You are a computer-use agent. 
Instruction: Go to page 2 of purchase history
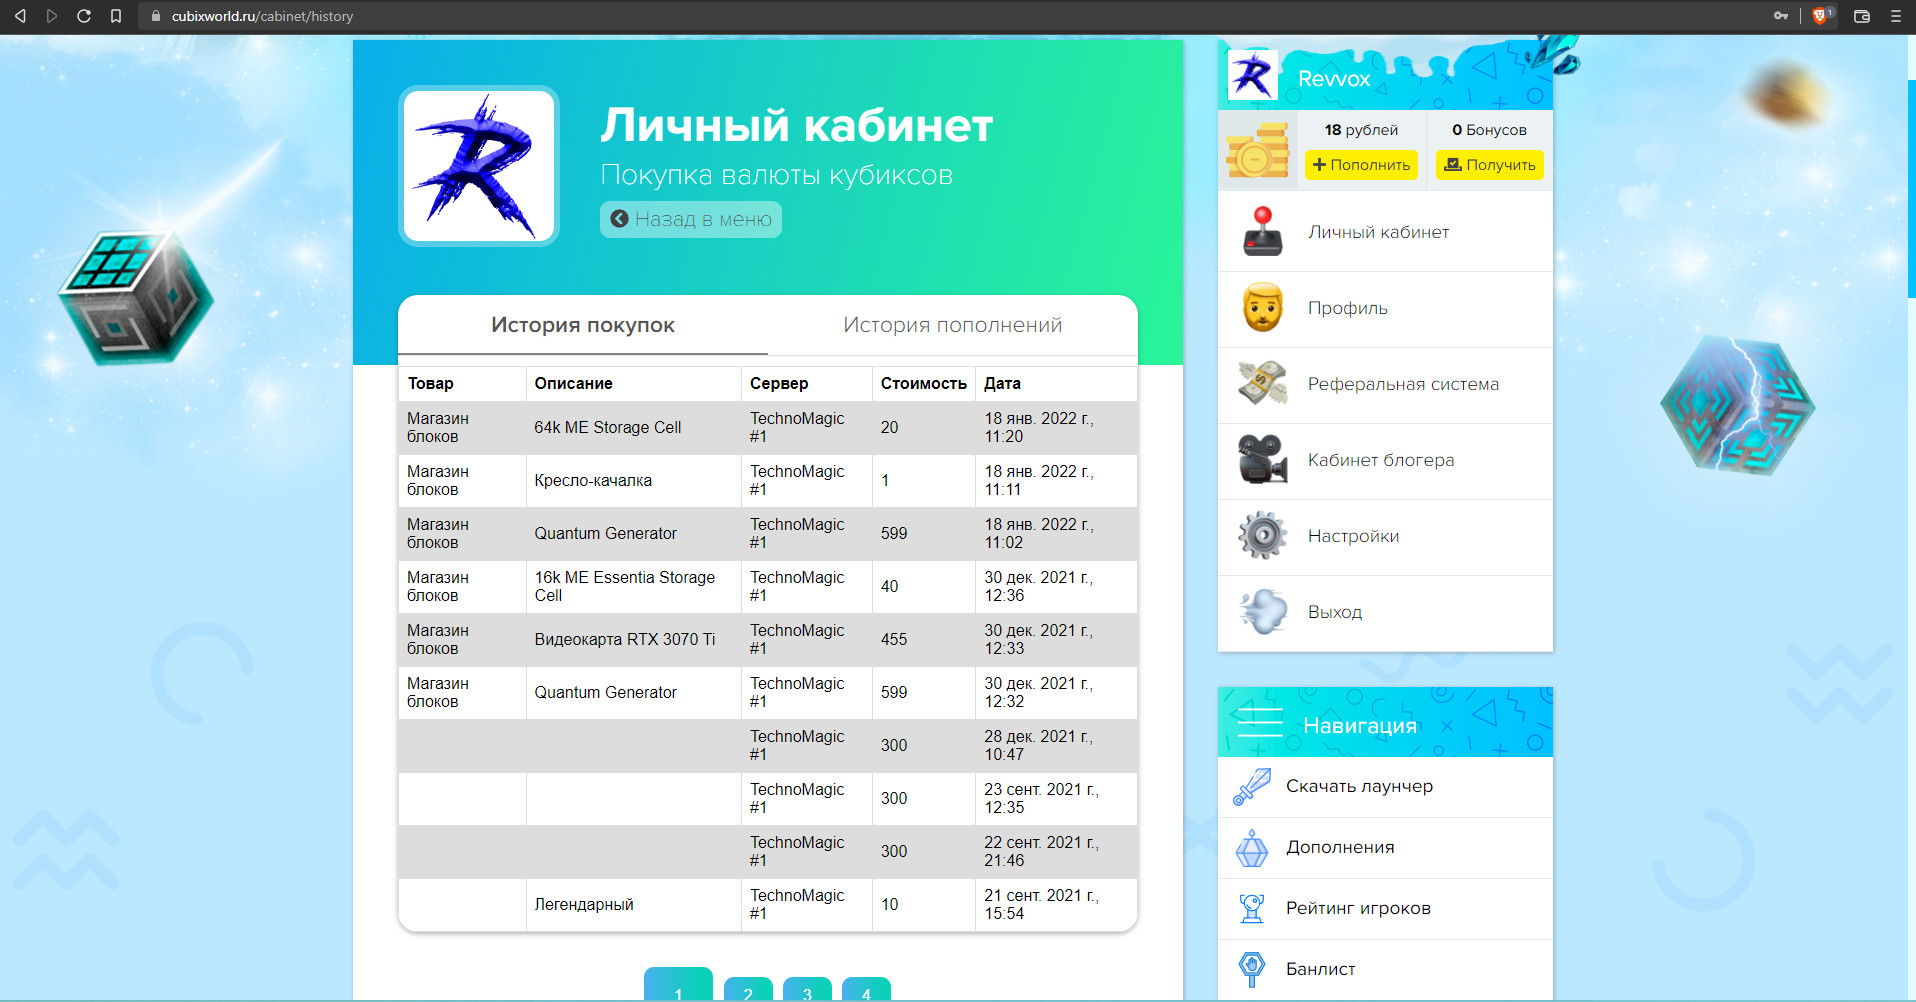pyautogui.click(x=748, y=990)
